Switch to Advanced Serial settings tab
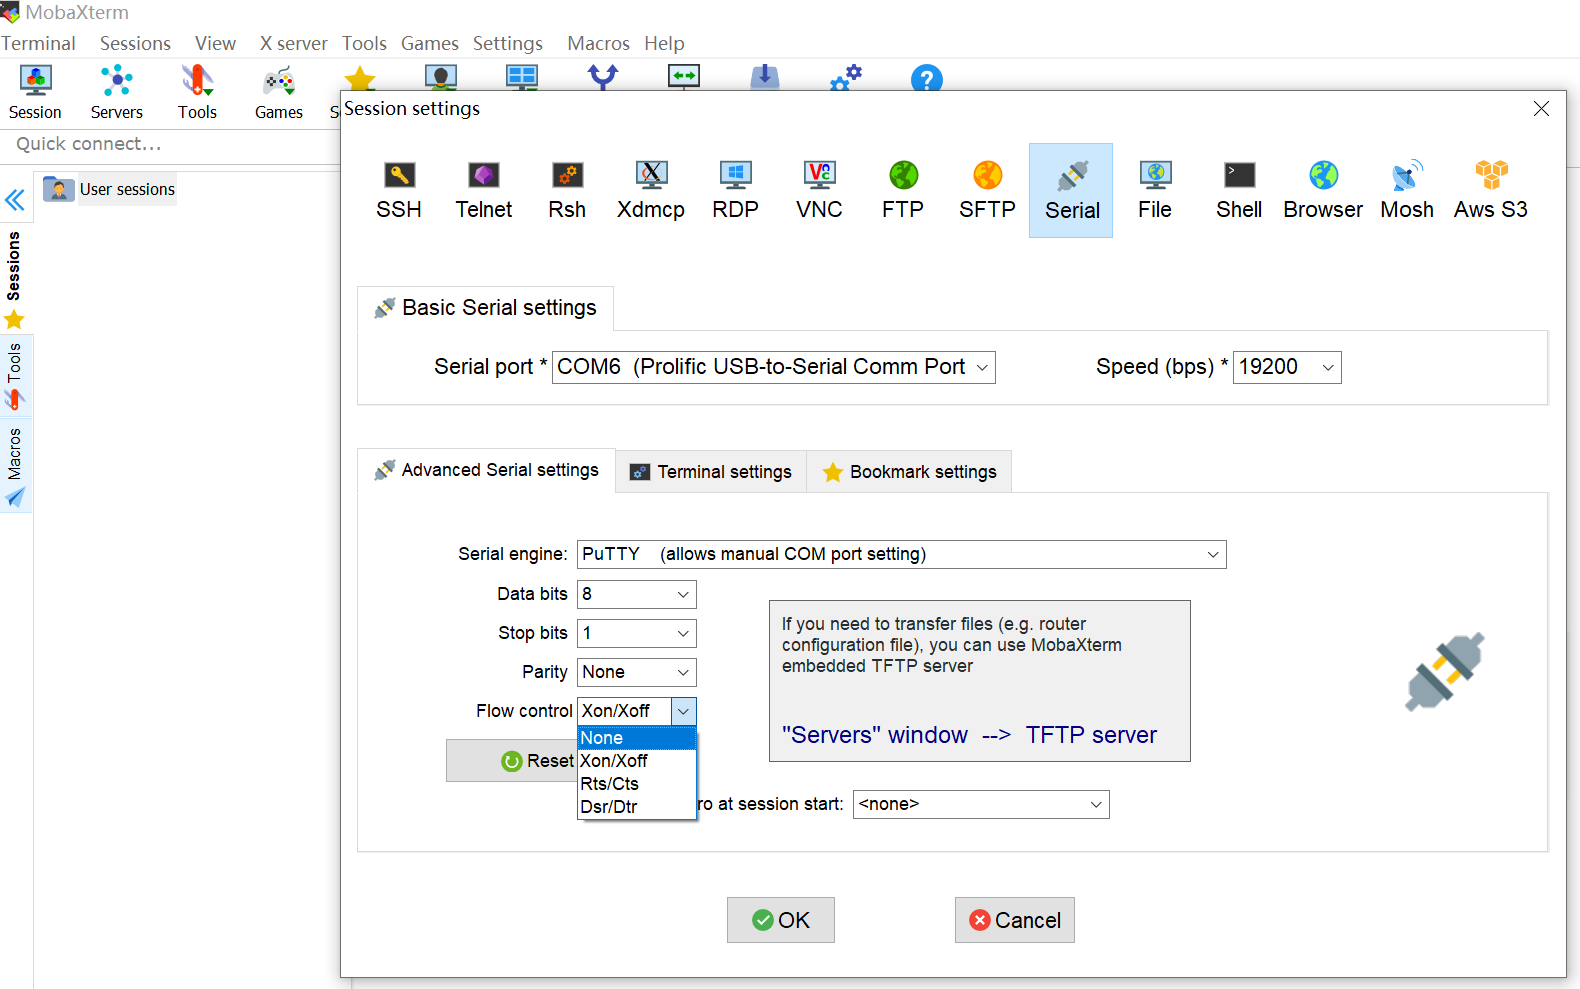This screenshot has height=989, width=1580. point(486,470)
